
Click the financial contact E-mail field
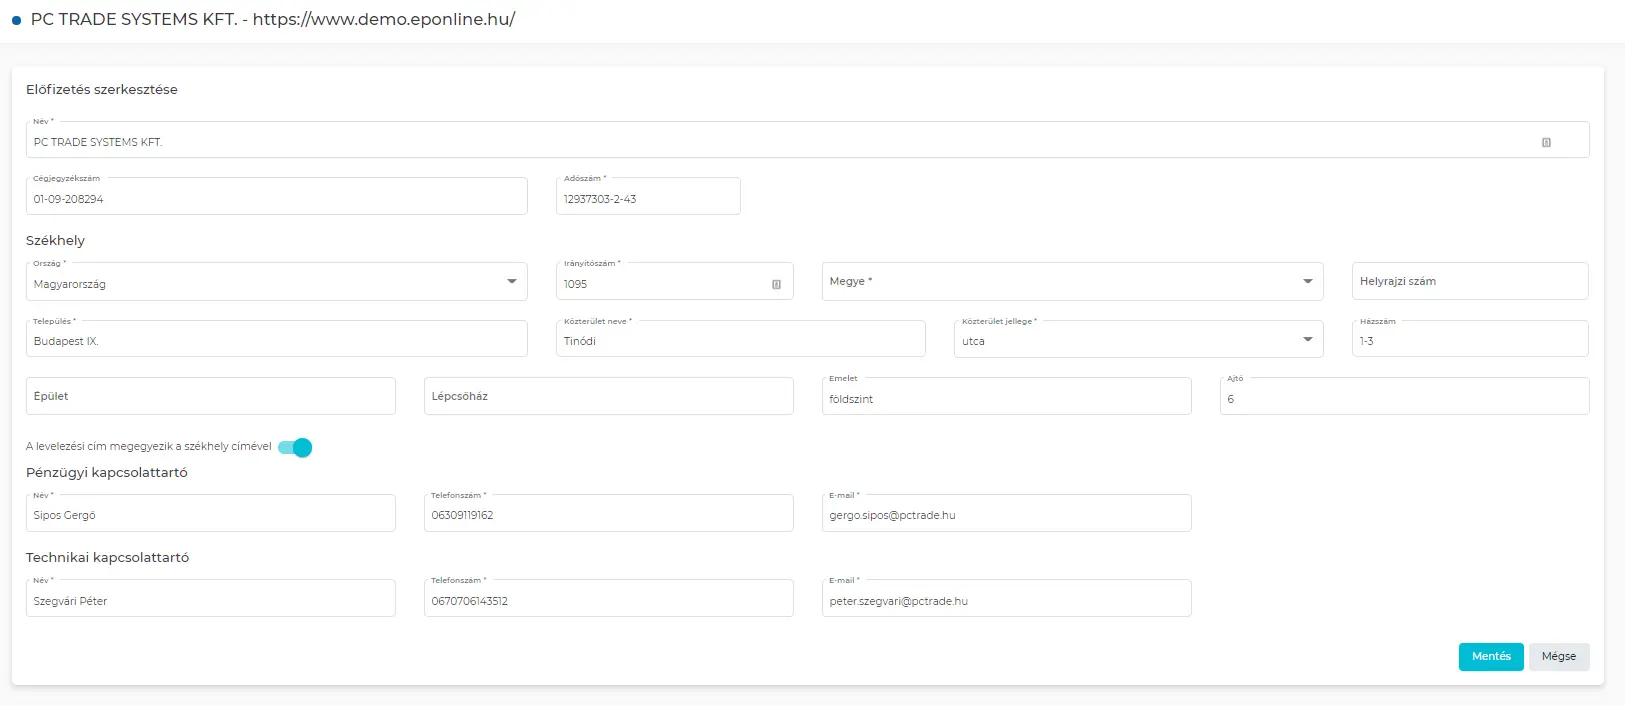(1006, 515)
